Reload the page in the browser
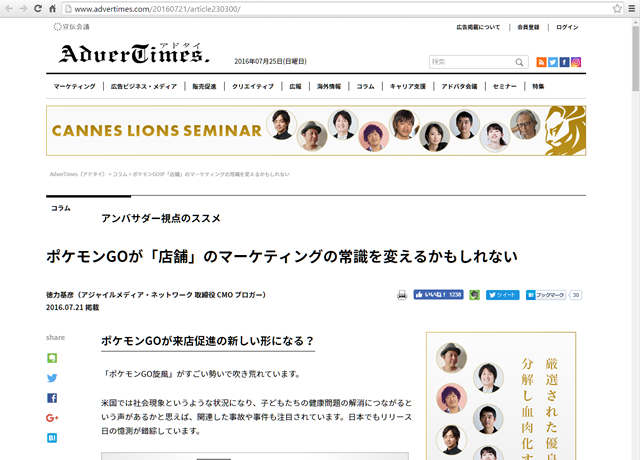The width and height of the screenshot is (640, 460). (37, 8)
